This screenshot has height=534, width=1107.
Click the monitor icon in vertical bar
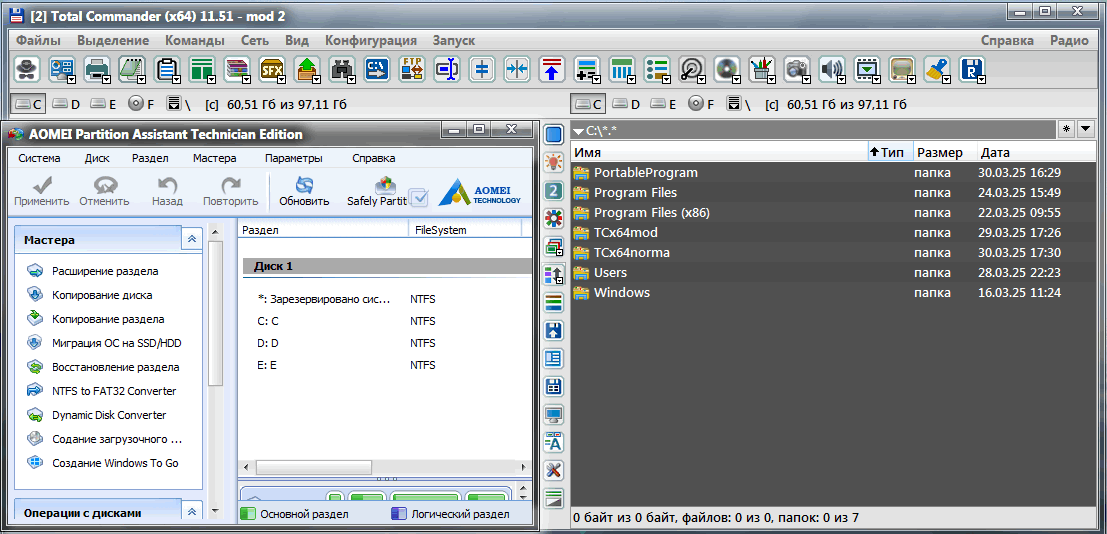[x=554, y=415]
